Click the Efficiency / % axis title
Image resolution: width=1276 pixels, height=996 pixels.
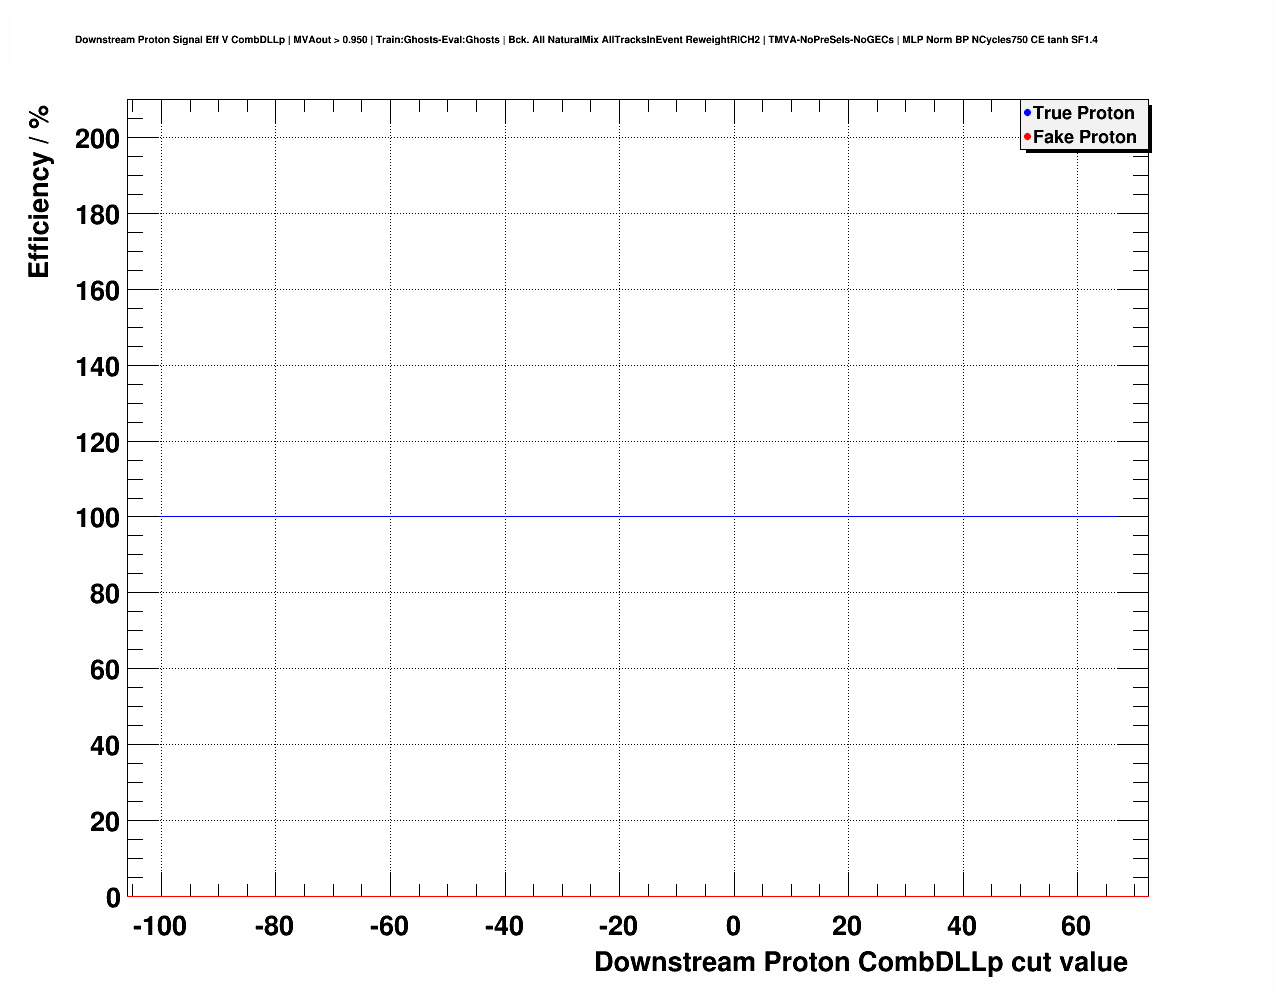click(39, 192)
